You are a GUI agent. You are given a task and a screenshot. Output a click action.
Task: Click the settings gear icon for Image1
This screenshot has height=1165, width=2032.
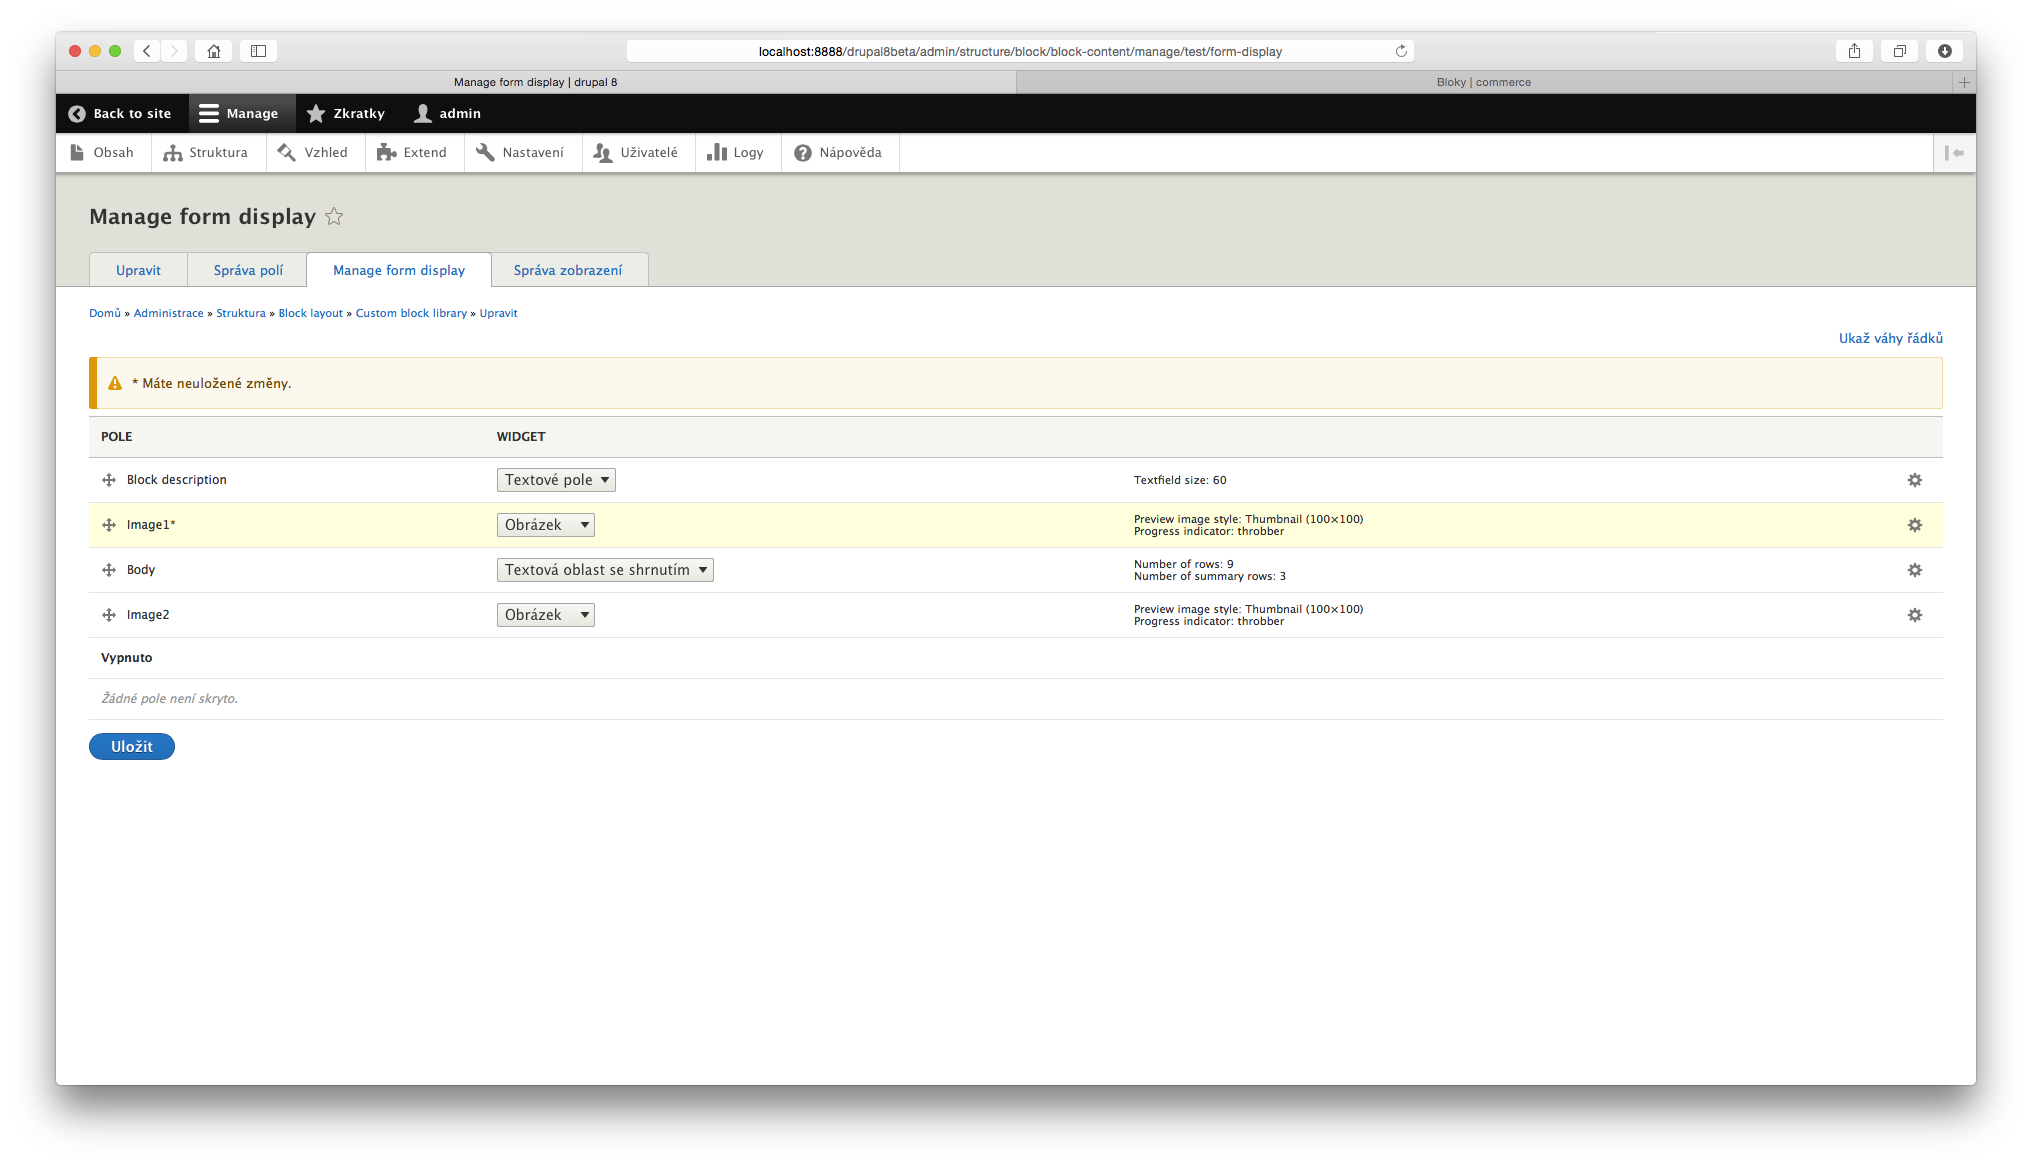(1915, 525)
